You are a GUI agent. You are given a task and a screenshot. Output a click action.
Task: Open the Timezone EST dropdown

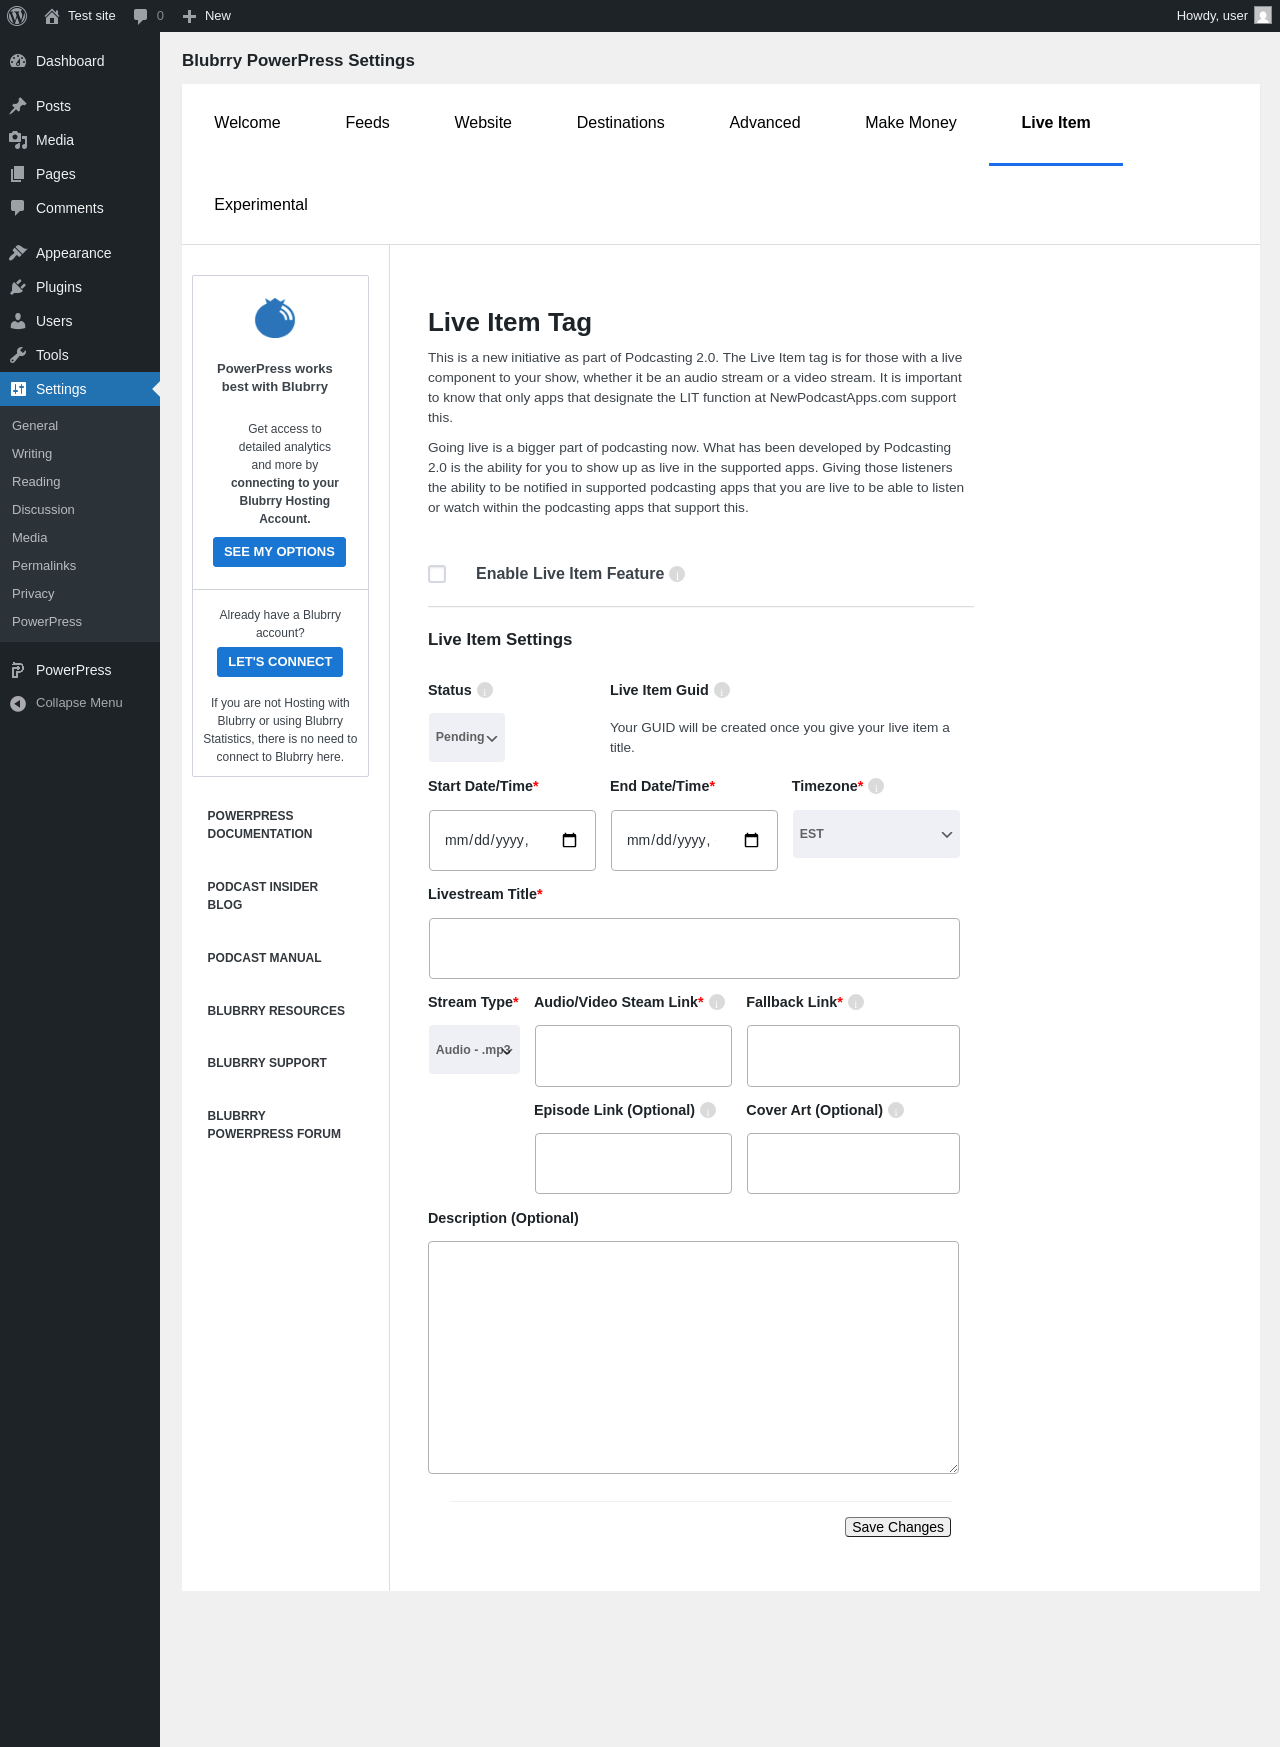(x=876, y=834)
